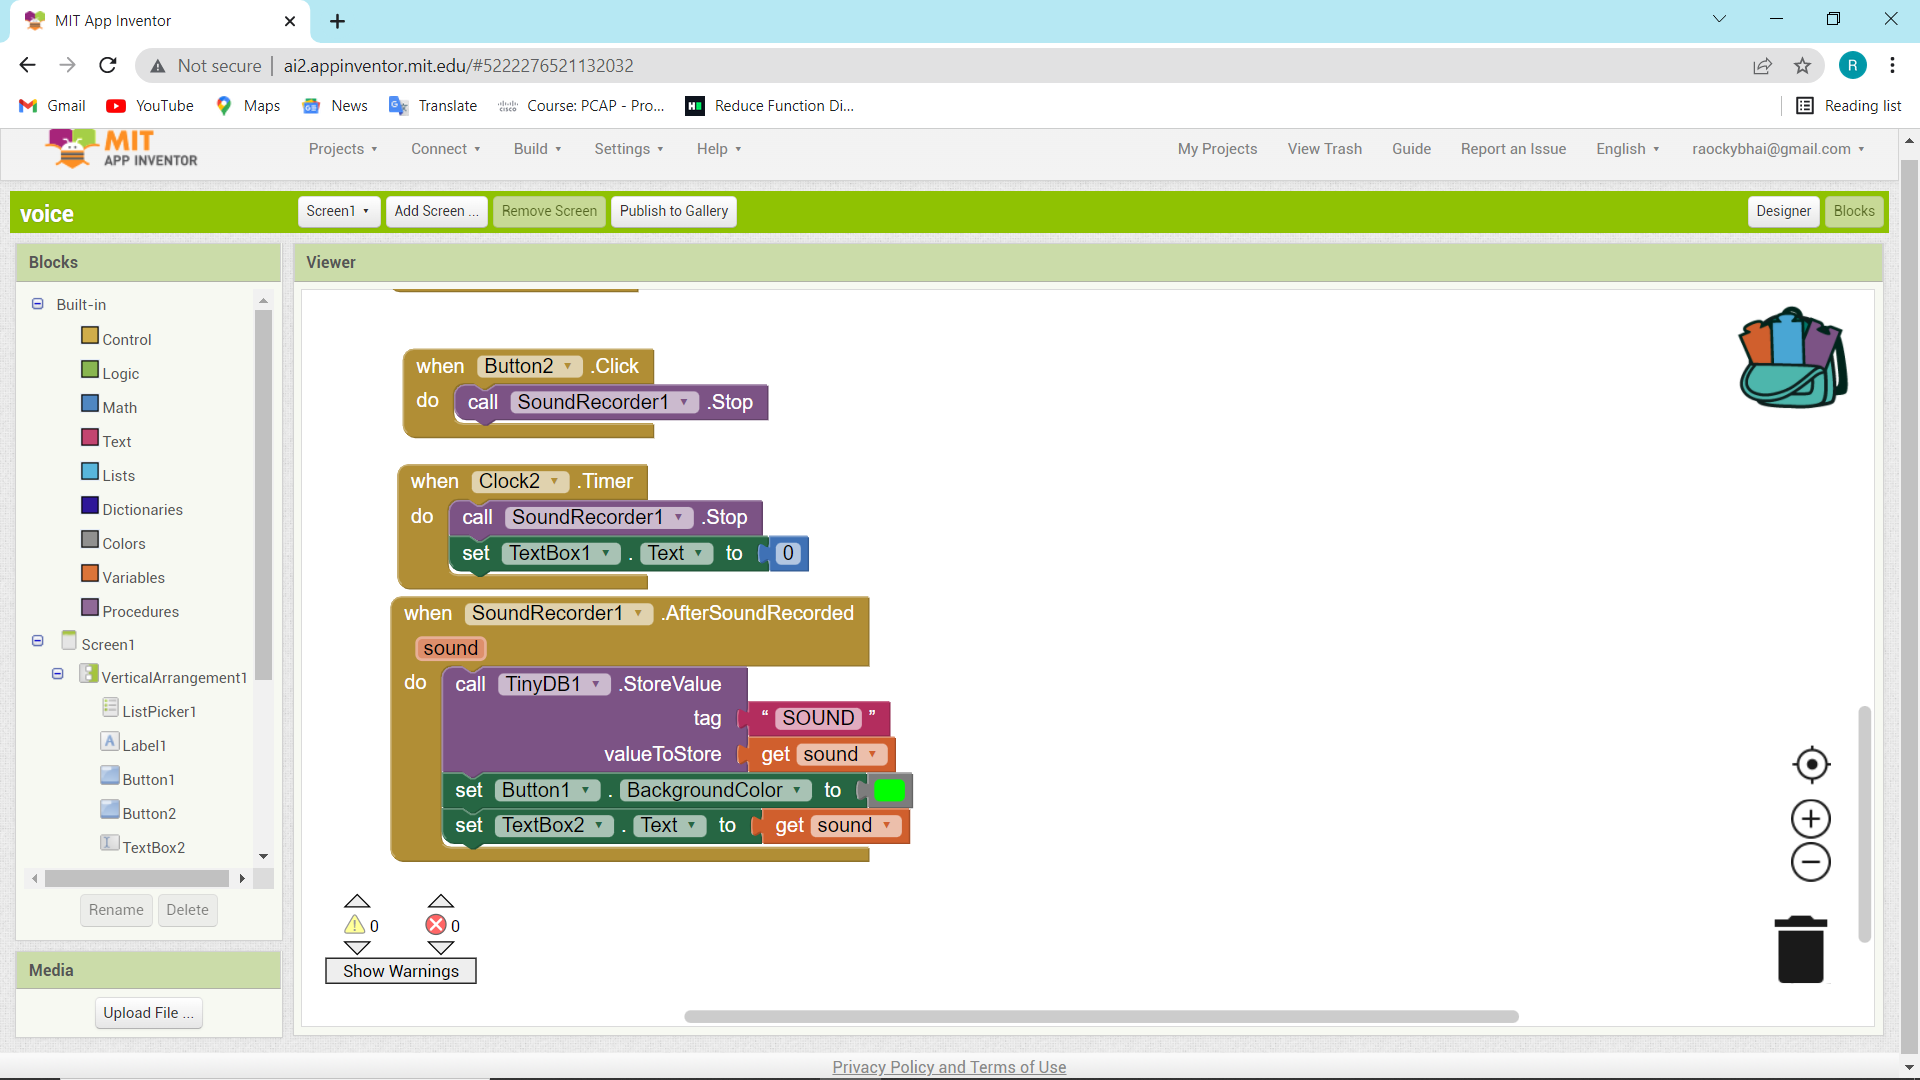
Task: Zoom out with the minus icon
Action: pyautogui.click(x=1811, y=862)
